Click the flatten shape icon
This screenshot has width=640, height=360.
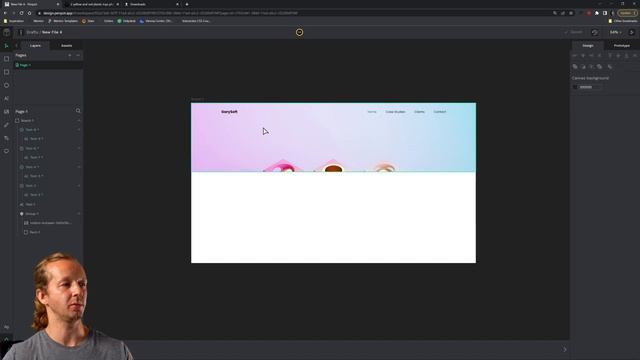pos(610,67)
